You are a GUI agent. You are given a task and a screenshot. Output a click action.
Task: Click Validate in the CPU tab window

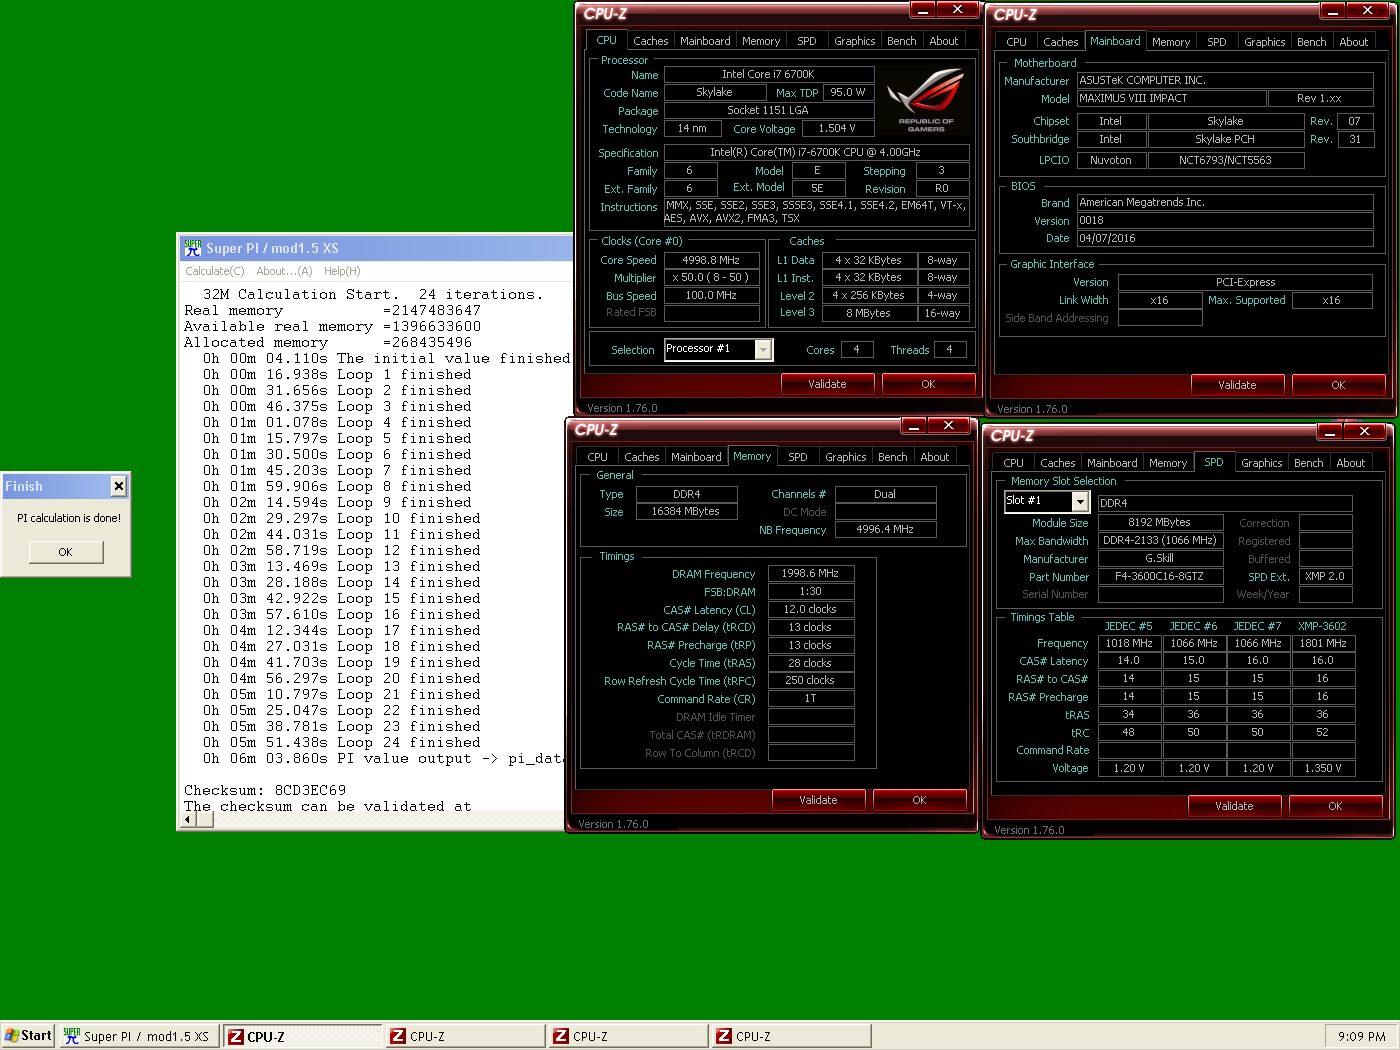click(x=827, y=384)
